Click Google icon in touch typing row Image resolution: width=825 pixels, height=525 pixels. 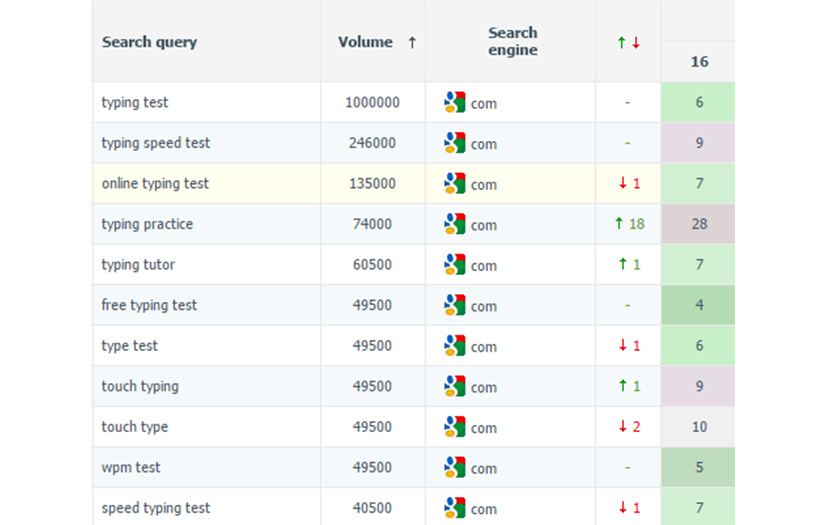(455, 386)
